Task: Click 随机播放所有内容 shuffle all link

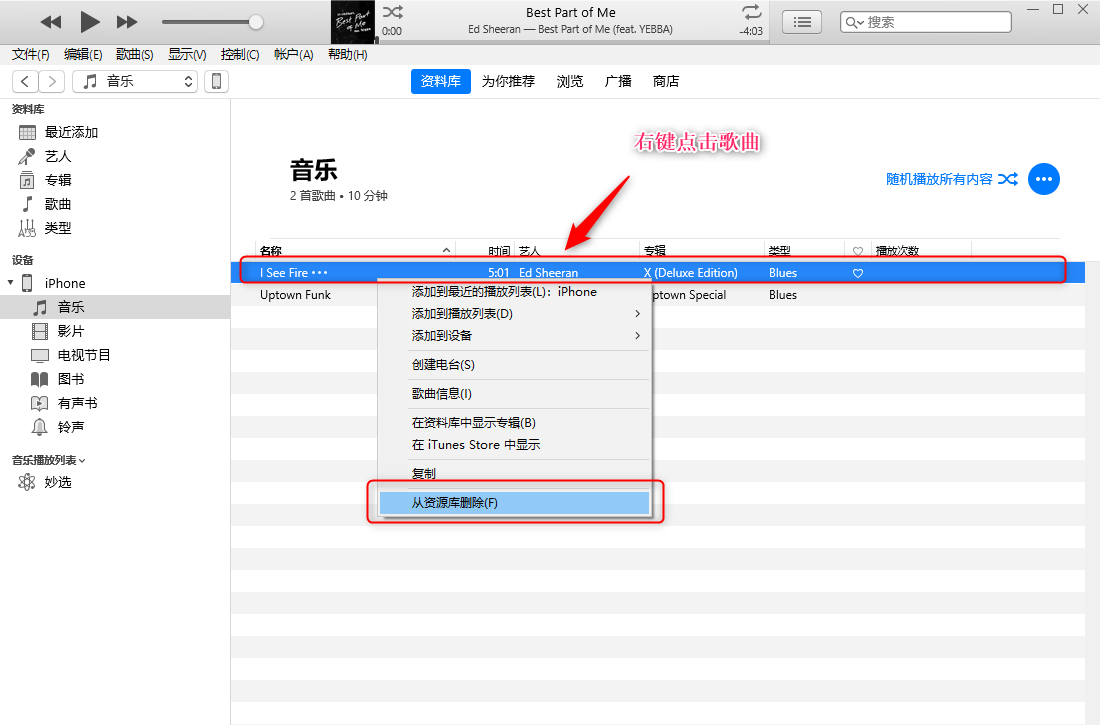Action: [951, 180]
